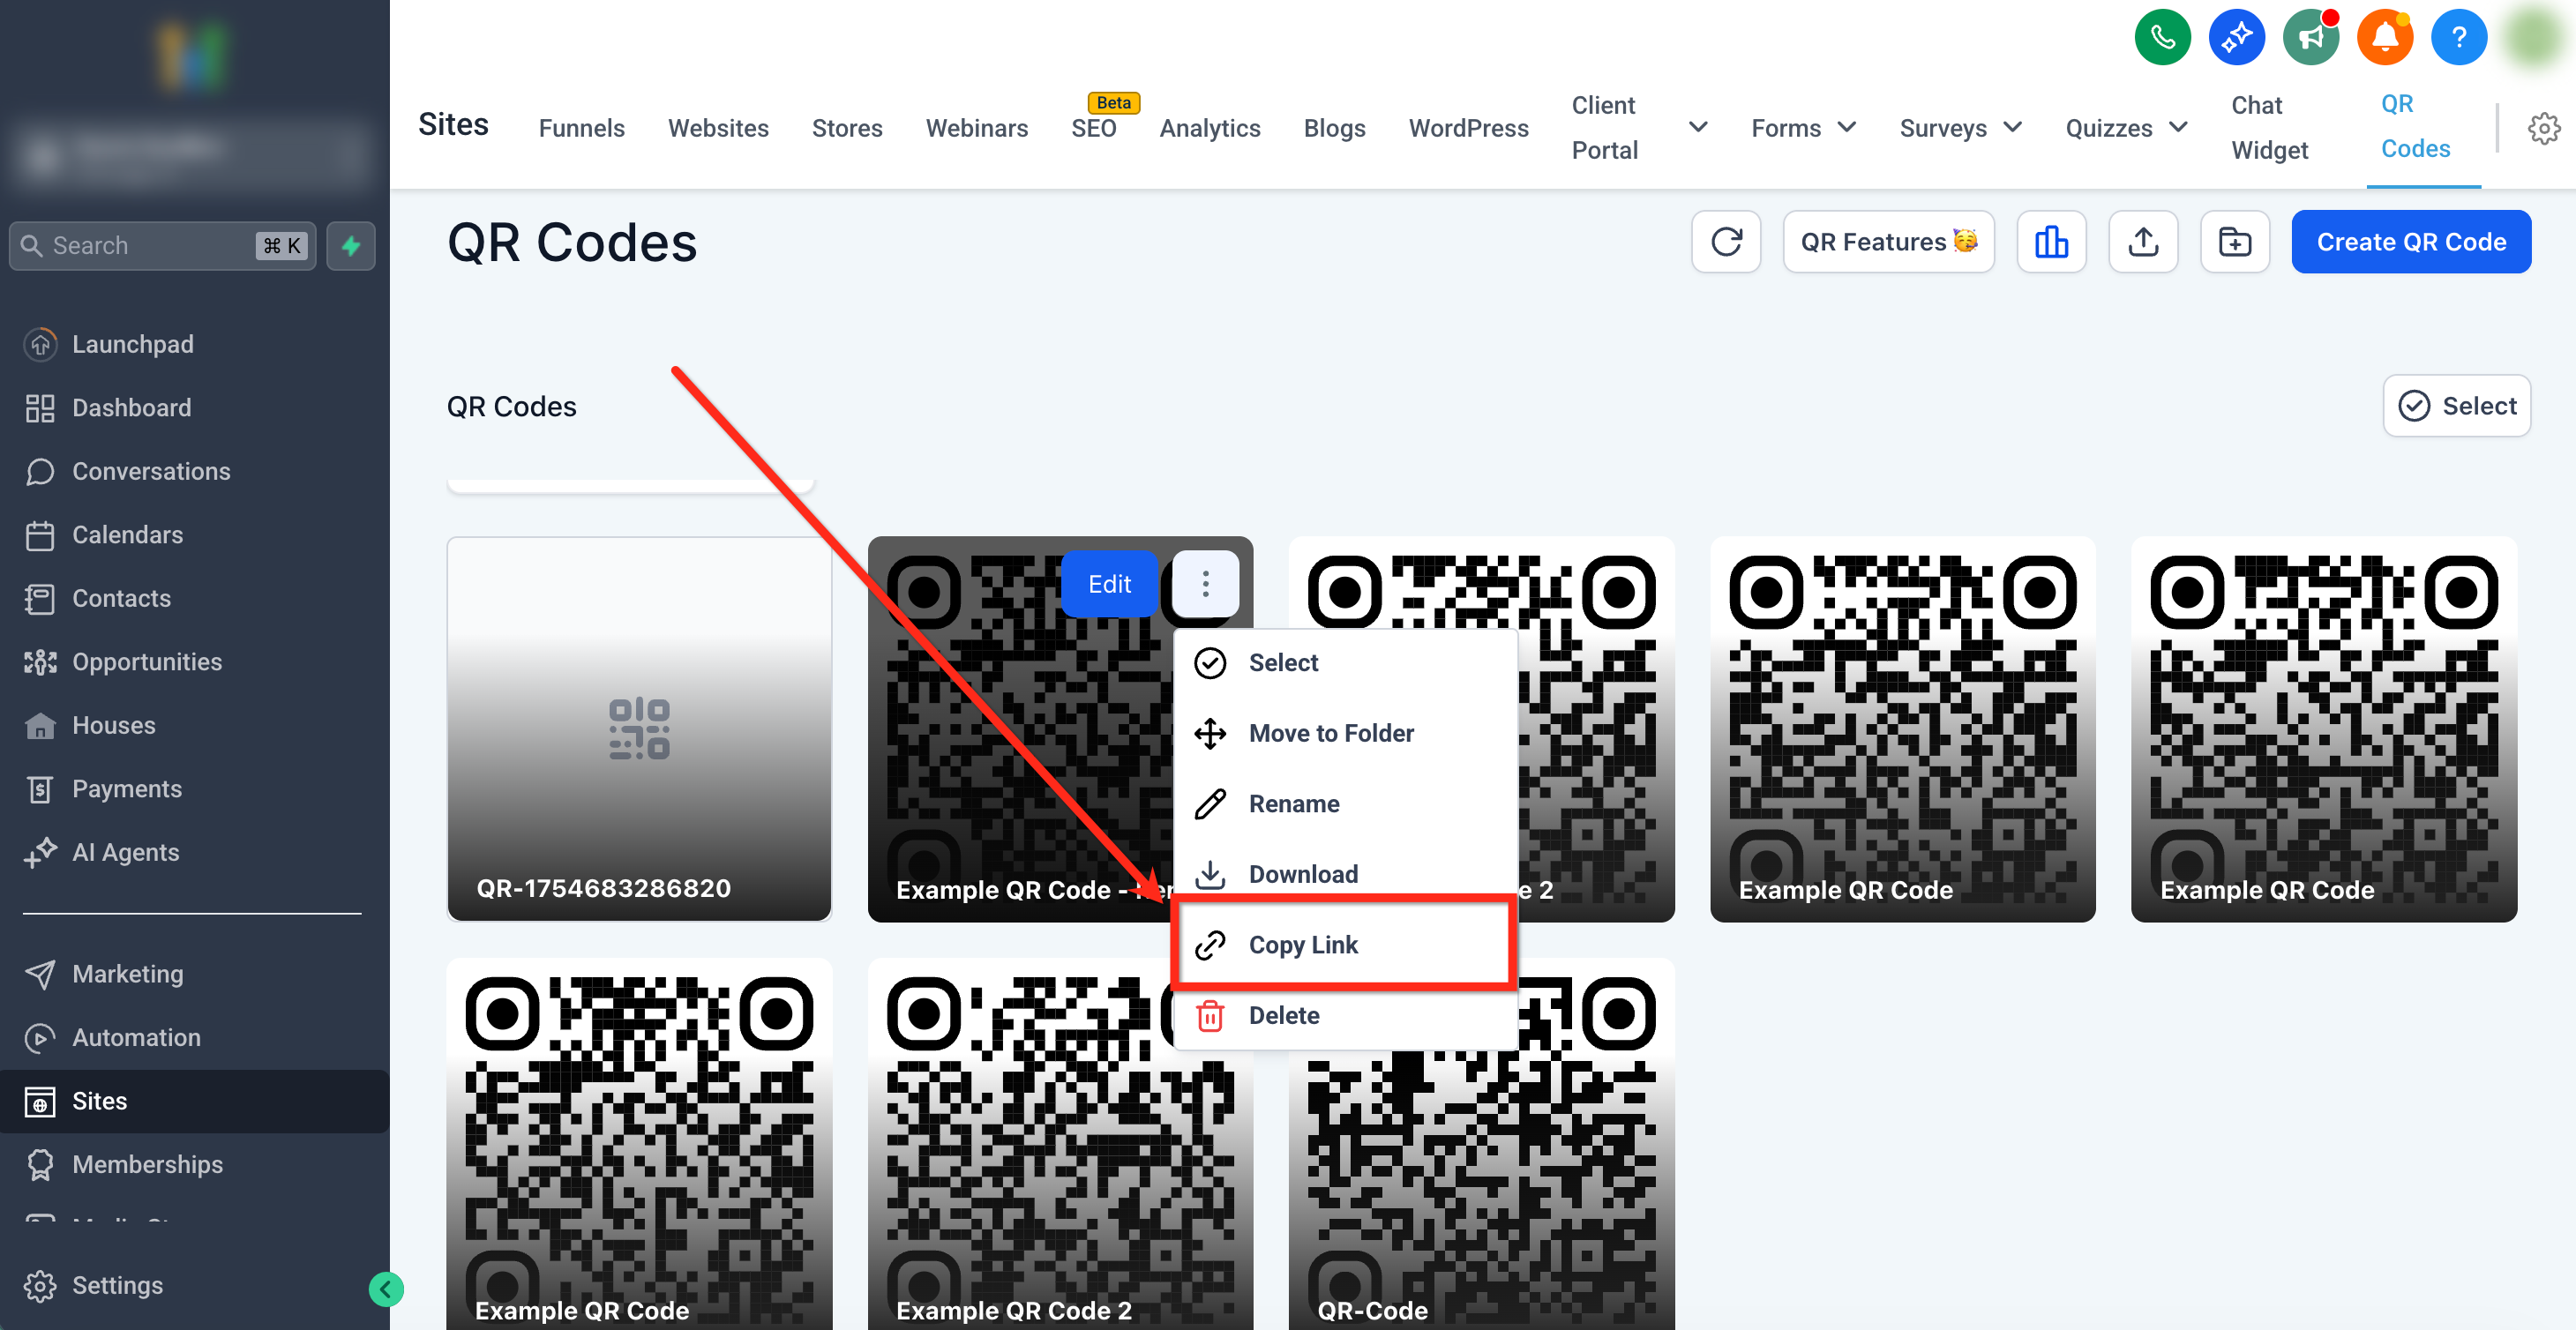Switch to the Funnels tab
The width and height of the screenshot is (2576, 1330).
point(581,128)
